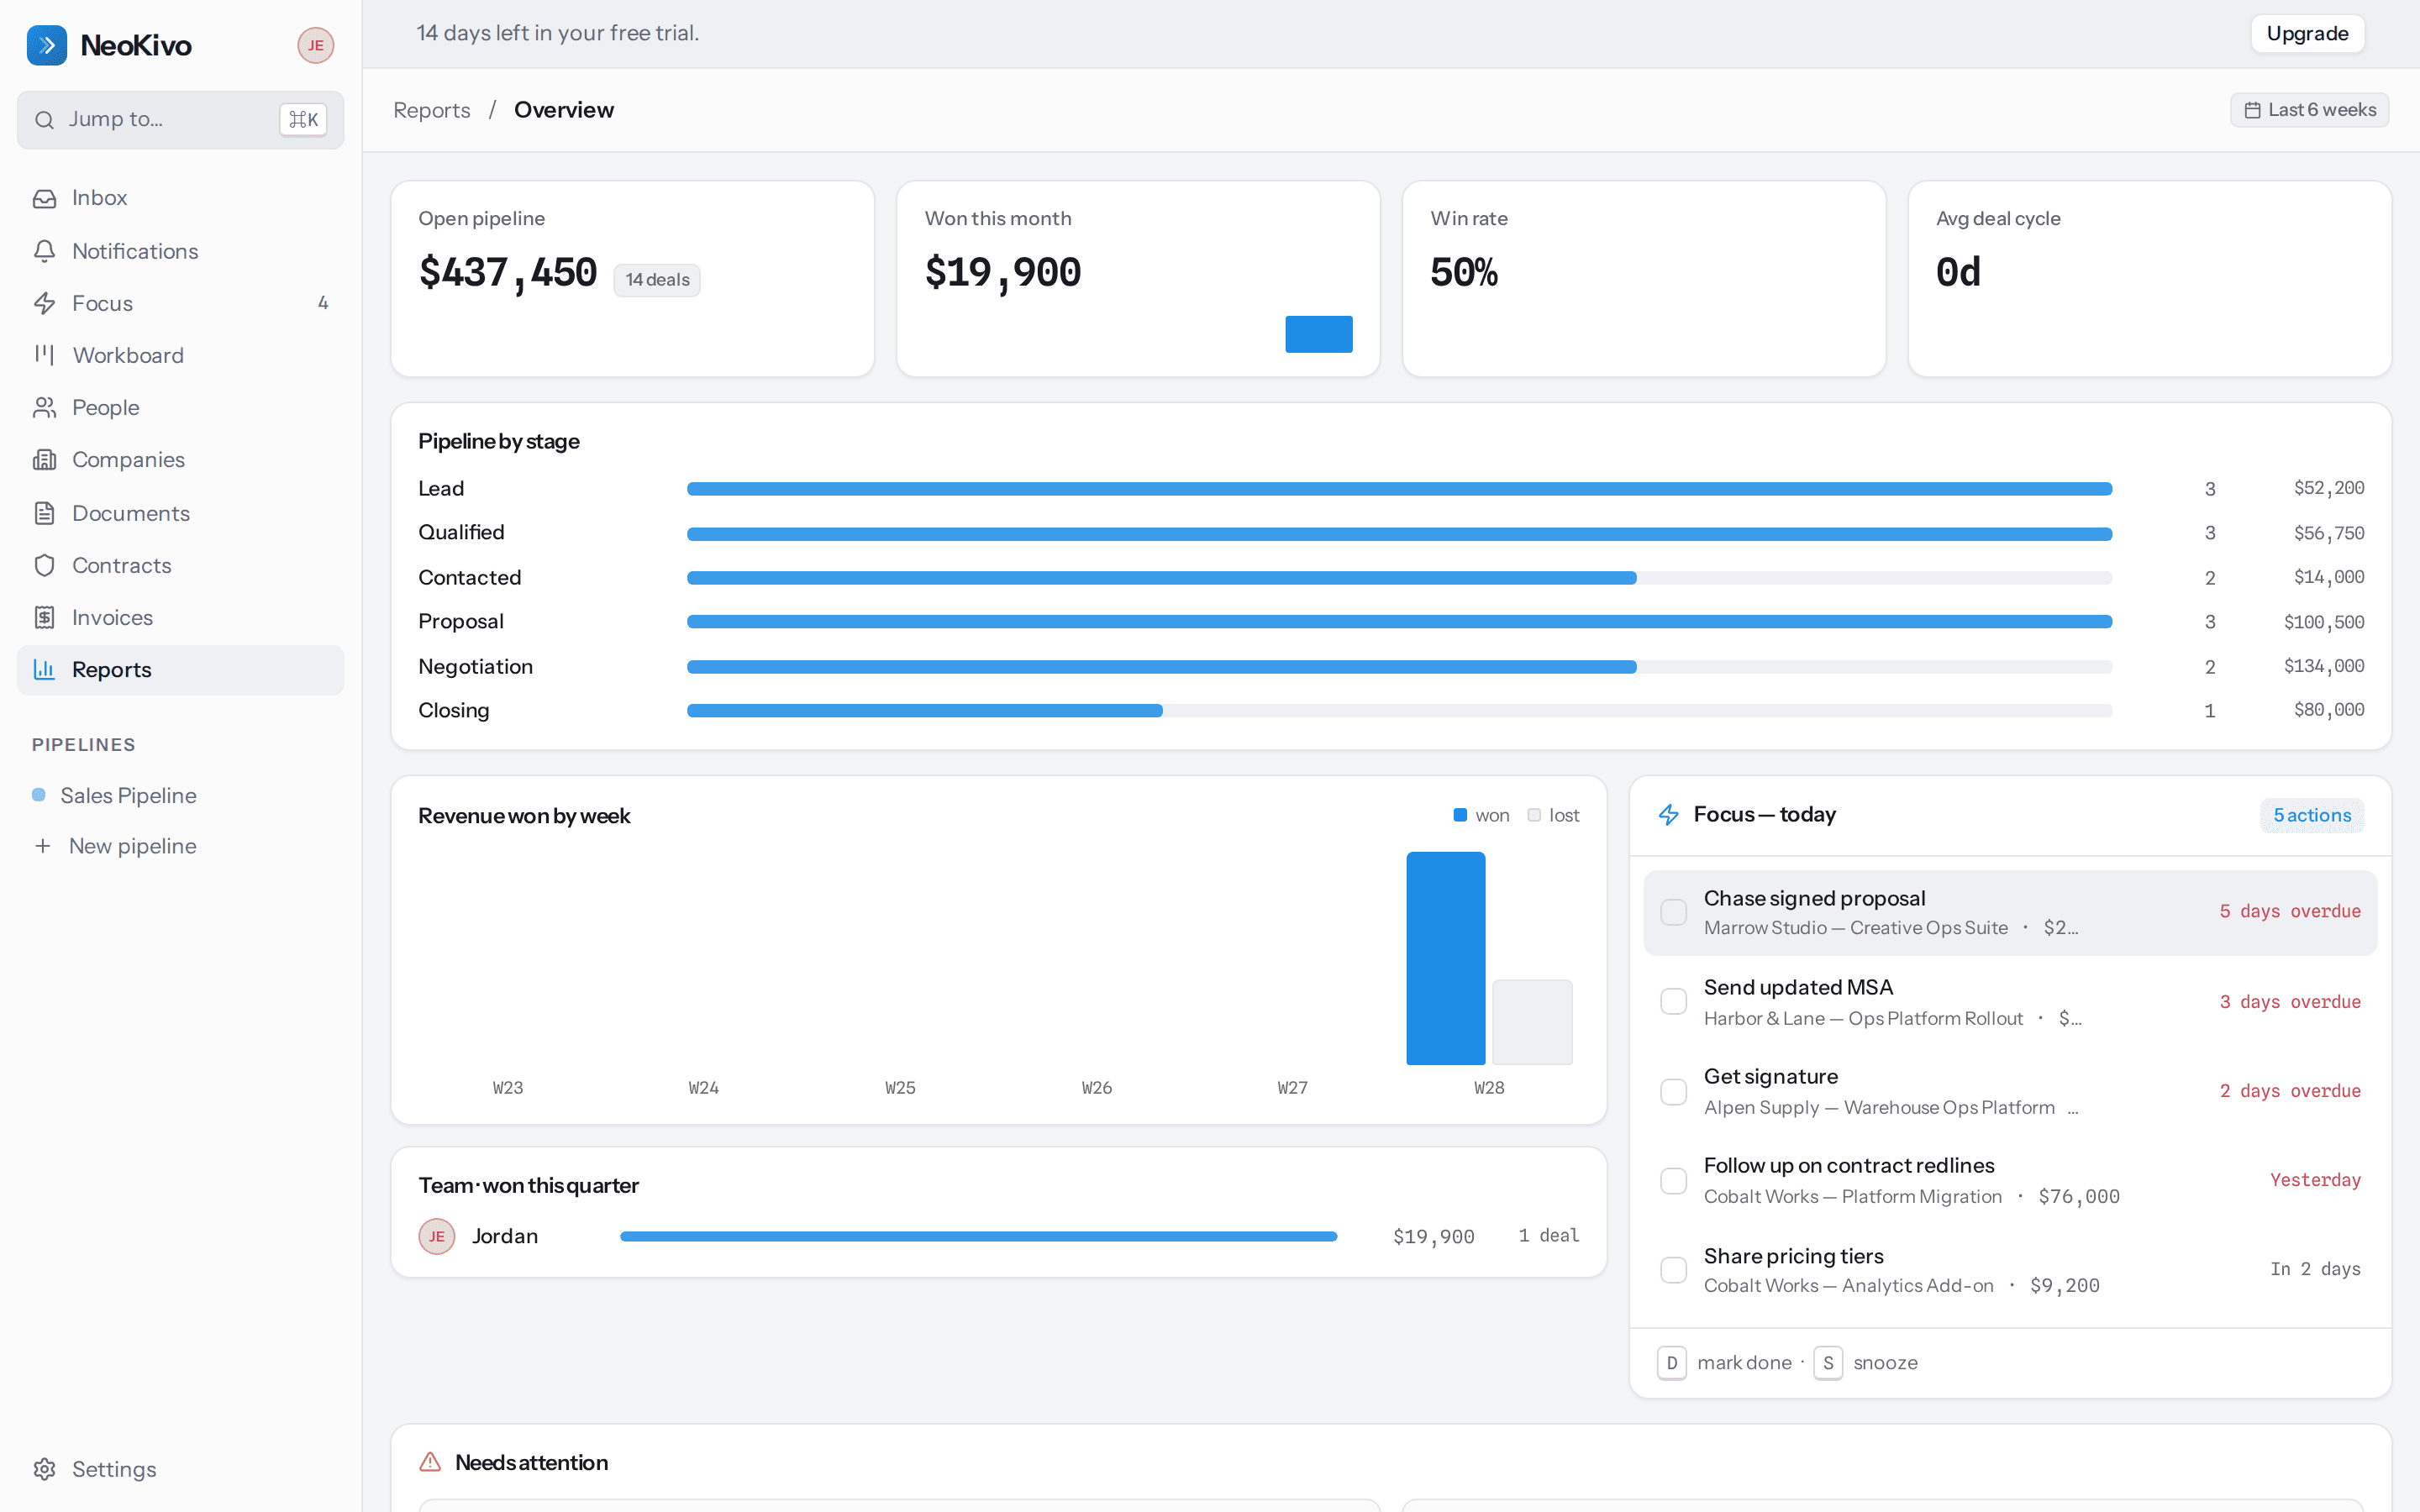Screen dimensions: 2420x1512
Task: Mark Send updated MSA as done
Action: point(1673,1001)
